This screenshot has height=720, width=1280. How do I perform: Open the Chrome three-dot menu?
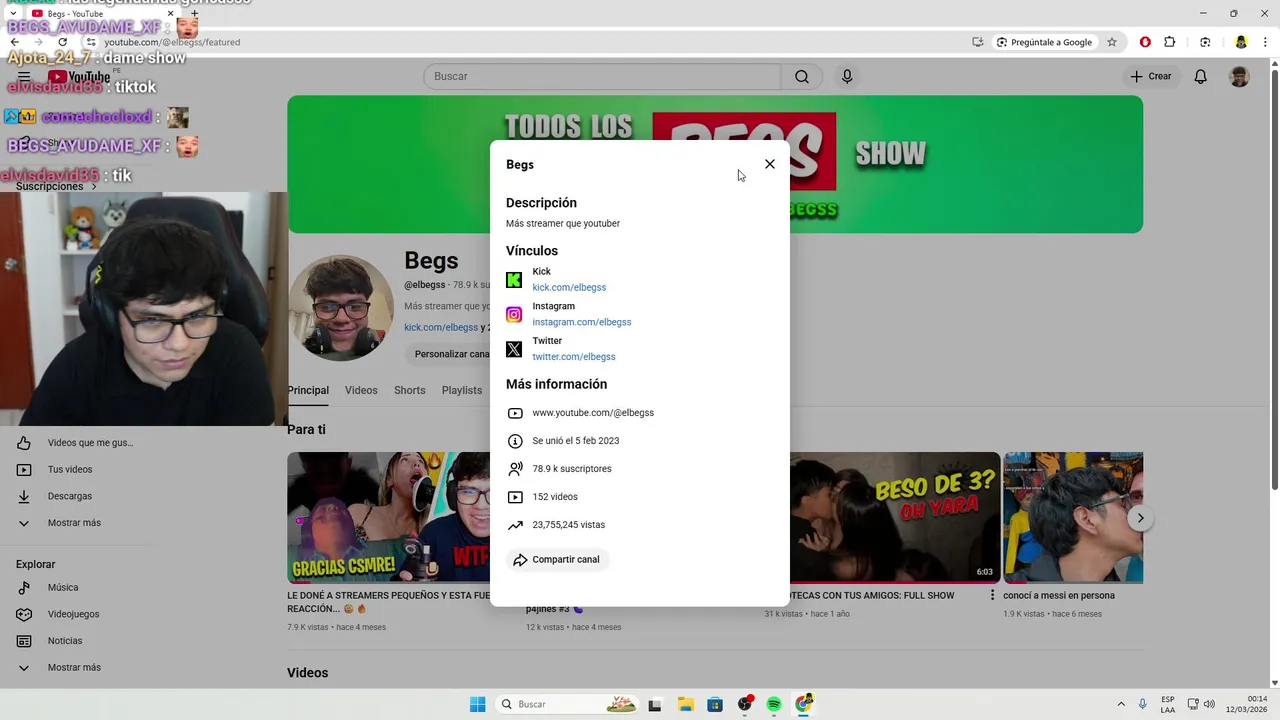pyautogui.click(x=1266, y=42)
